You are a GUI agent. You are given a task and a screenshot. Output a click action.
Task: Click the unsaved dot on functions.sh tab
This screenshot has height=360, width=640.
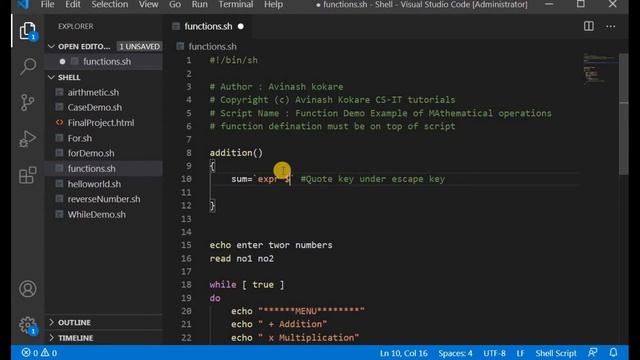point(241,27)
